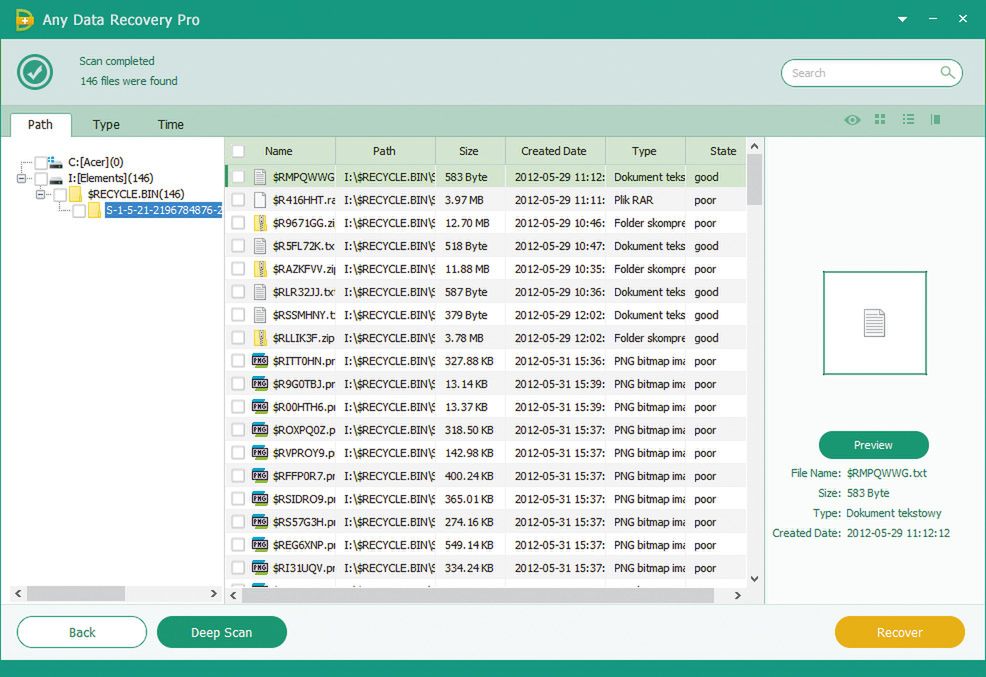Open the title bar dropdown menu arrow
The height and width of the screenshot is (677, 986).
903,19
